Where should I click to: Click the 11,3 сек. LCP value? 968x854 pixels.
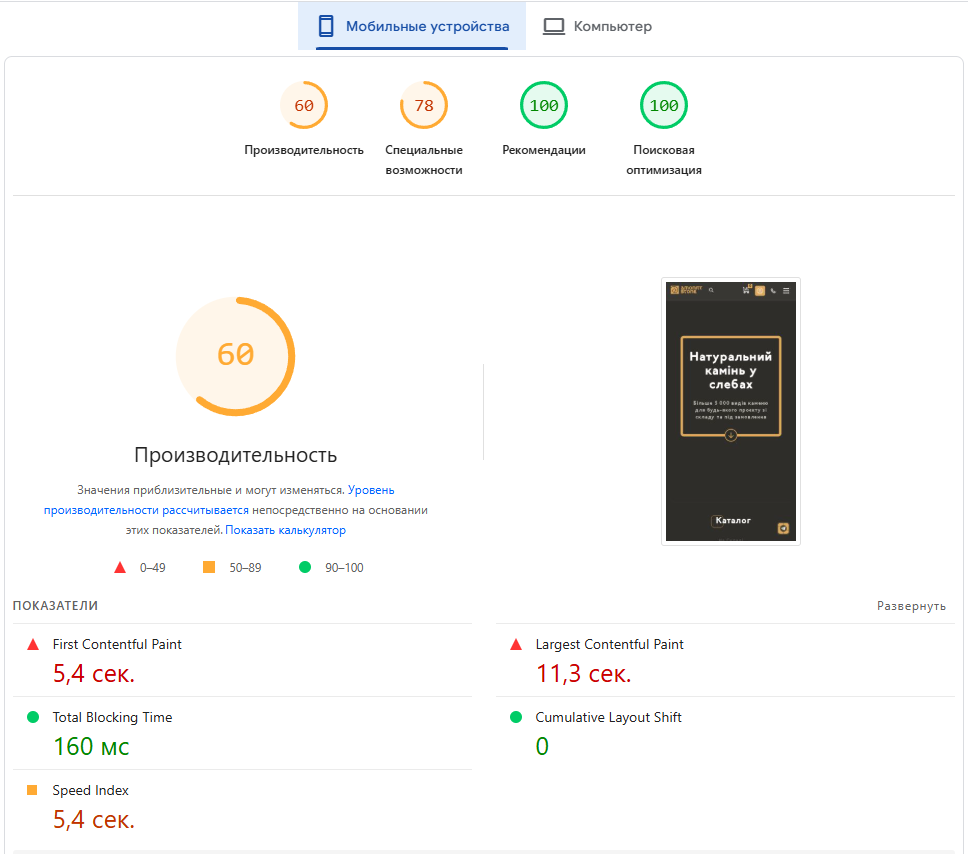click(x=583, y=674)
